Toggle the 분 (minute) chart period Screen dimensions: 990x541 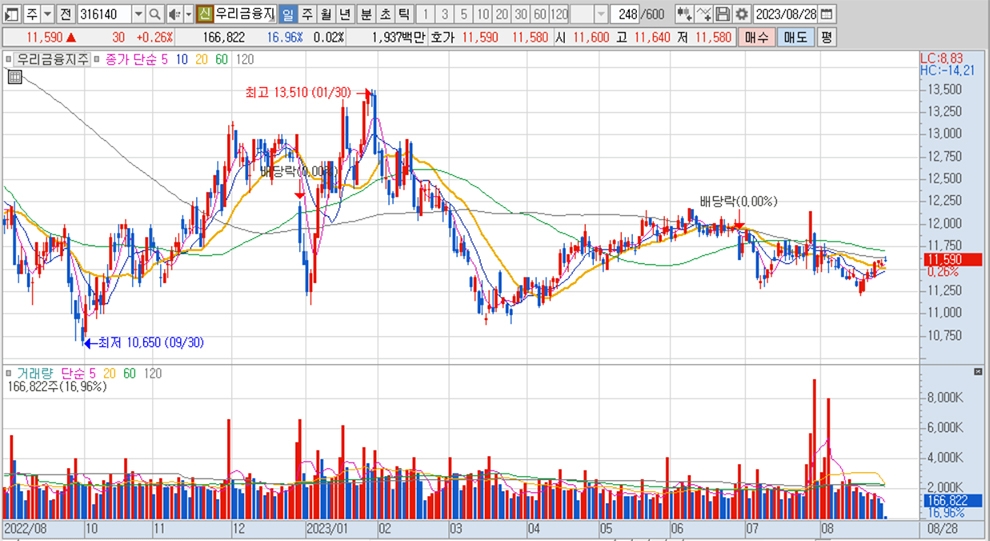click(365, 14)
